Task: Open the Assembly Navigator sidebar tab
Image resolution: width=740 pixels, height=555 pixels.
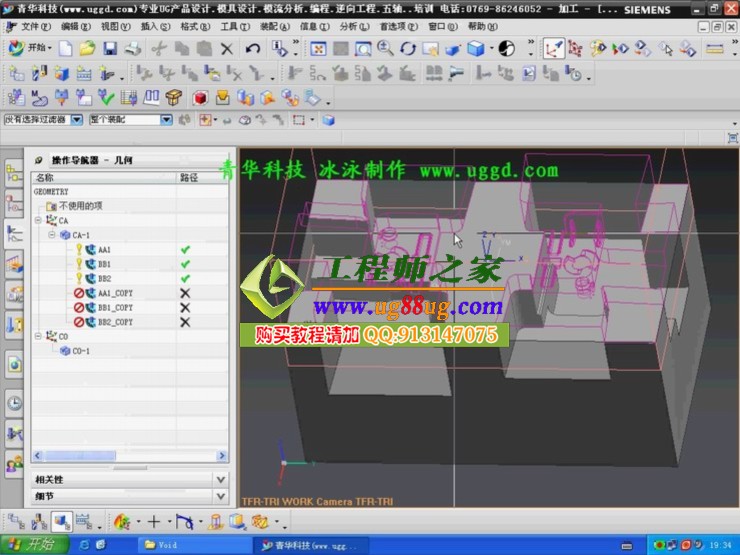Action: tap(14, 173)
